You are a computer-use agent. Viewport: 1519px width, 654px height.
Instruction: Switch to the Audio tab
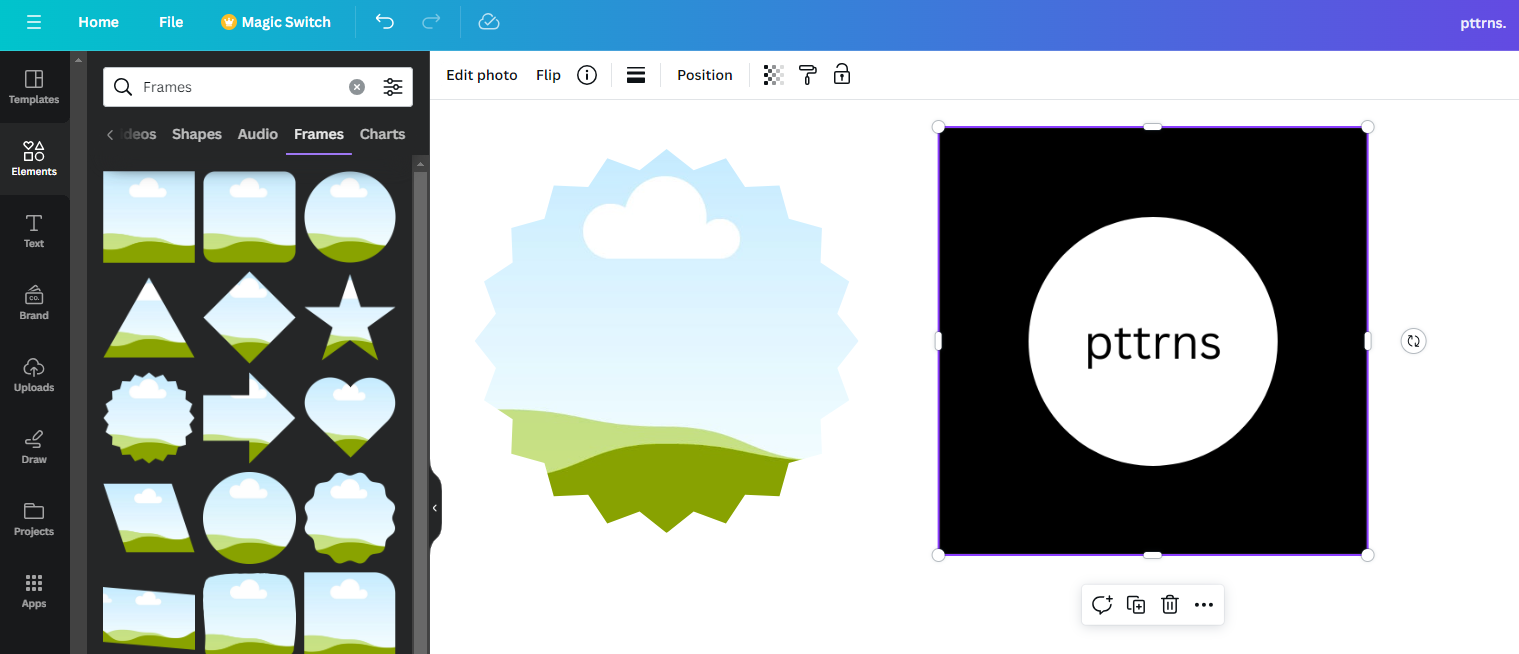(258, 134)
